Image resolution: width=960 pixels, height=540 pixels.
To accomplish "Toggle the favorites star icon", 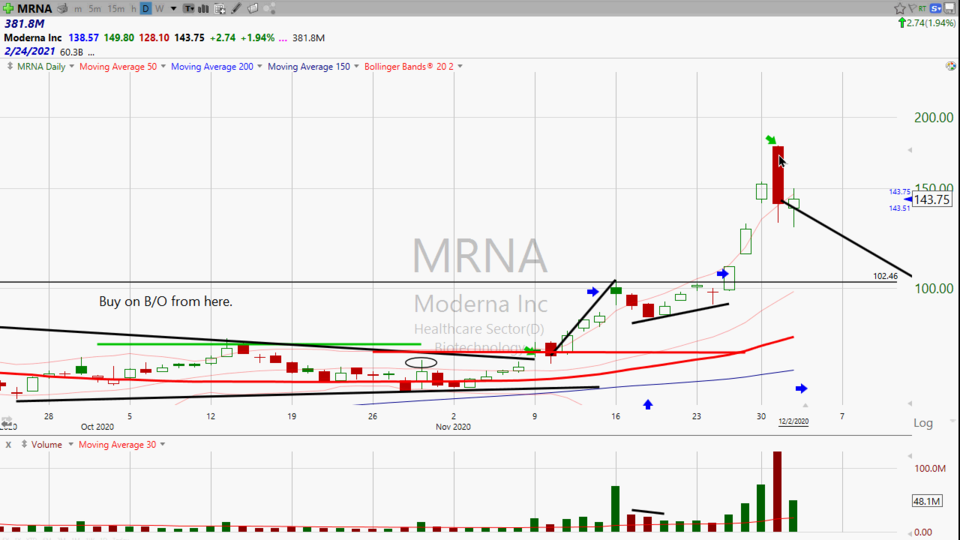I will tap(899, 8).
